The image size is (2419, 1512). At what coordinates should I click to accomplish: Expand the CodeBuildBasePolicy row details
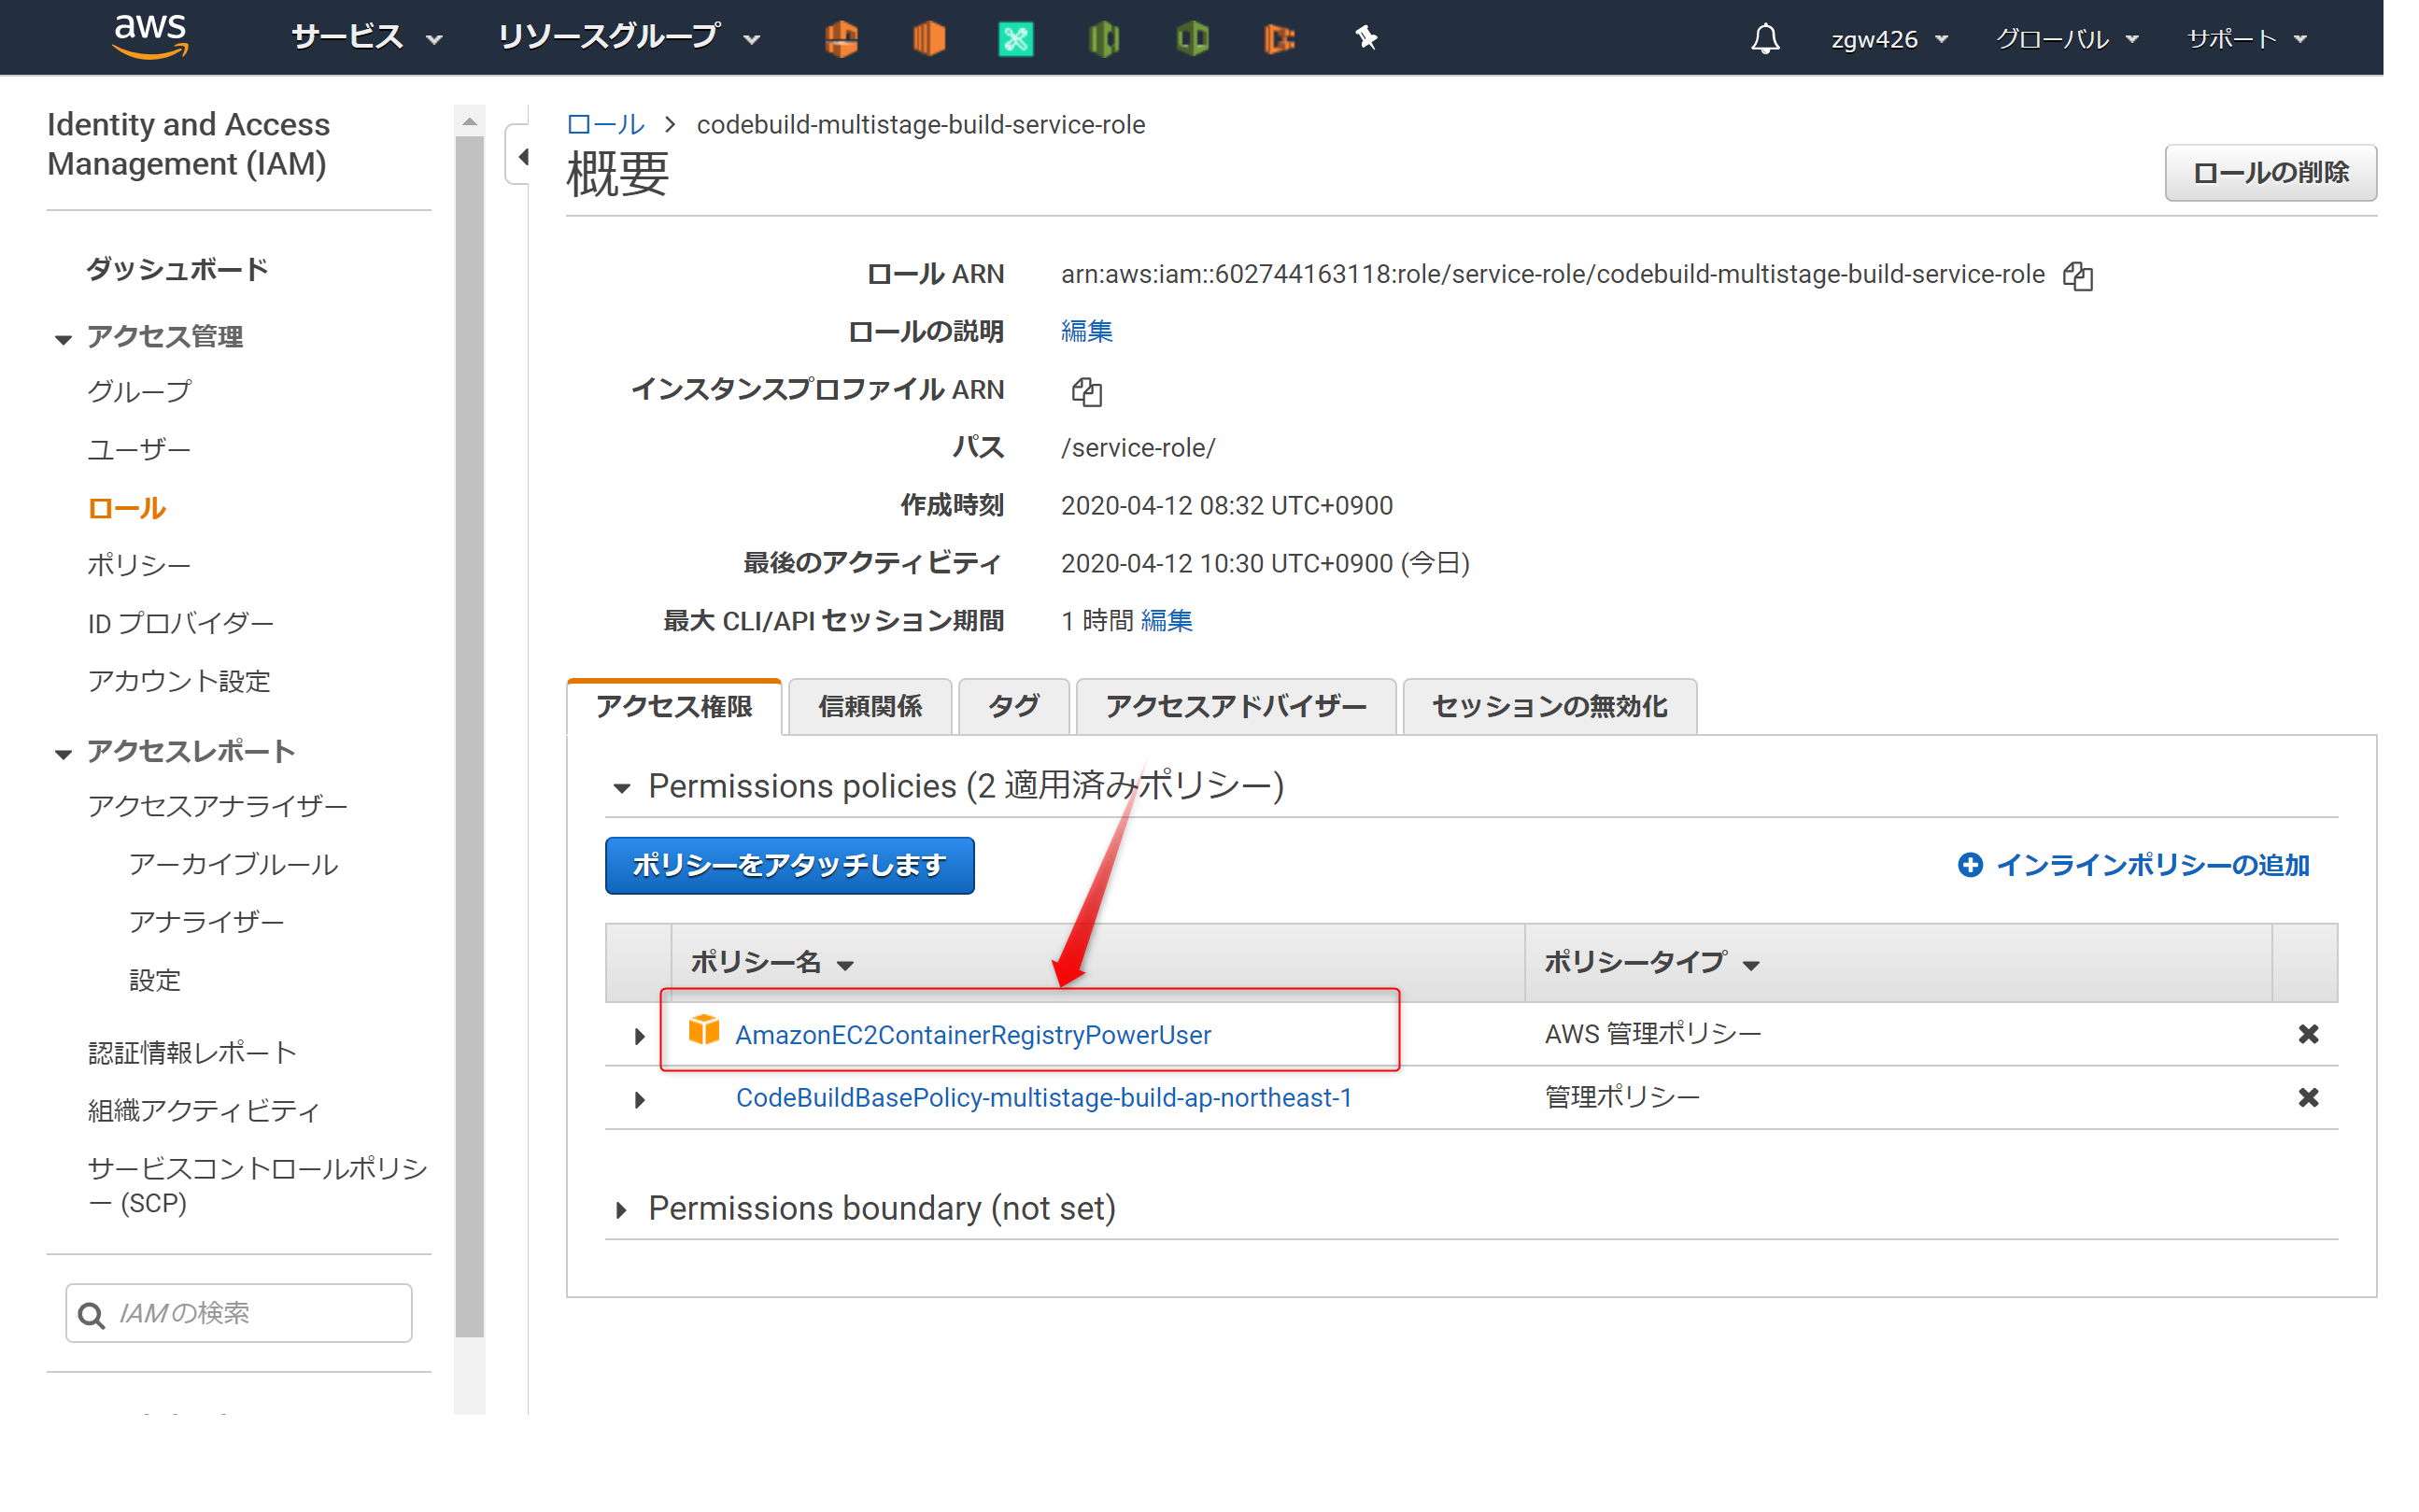[639, 1100]
